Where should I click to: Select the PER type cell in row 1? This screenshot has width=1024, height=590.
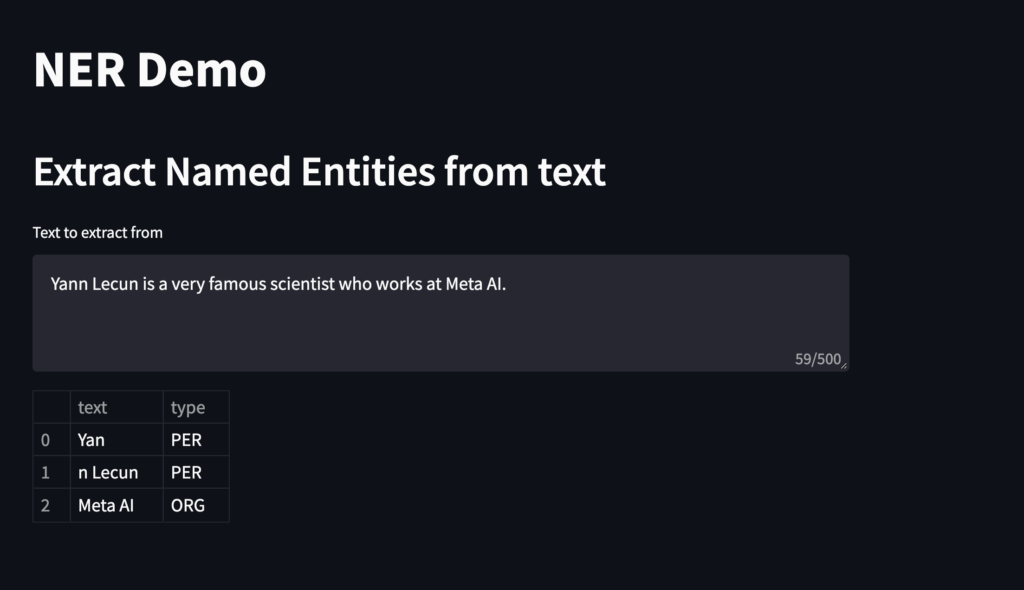pyautogui.click(x=187, y=473)
